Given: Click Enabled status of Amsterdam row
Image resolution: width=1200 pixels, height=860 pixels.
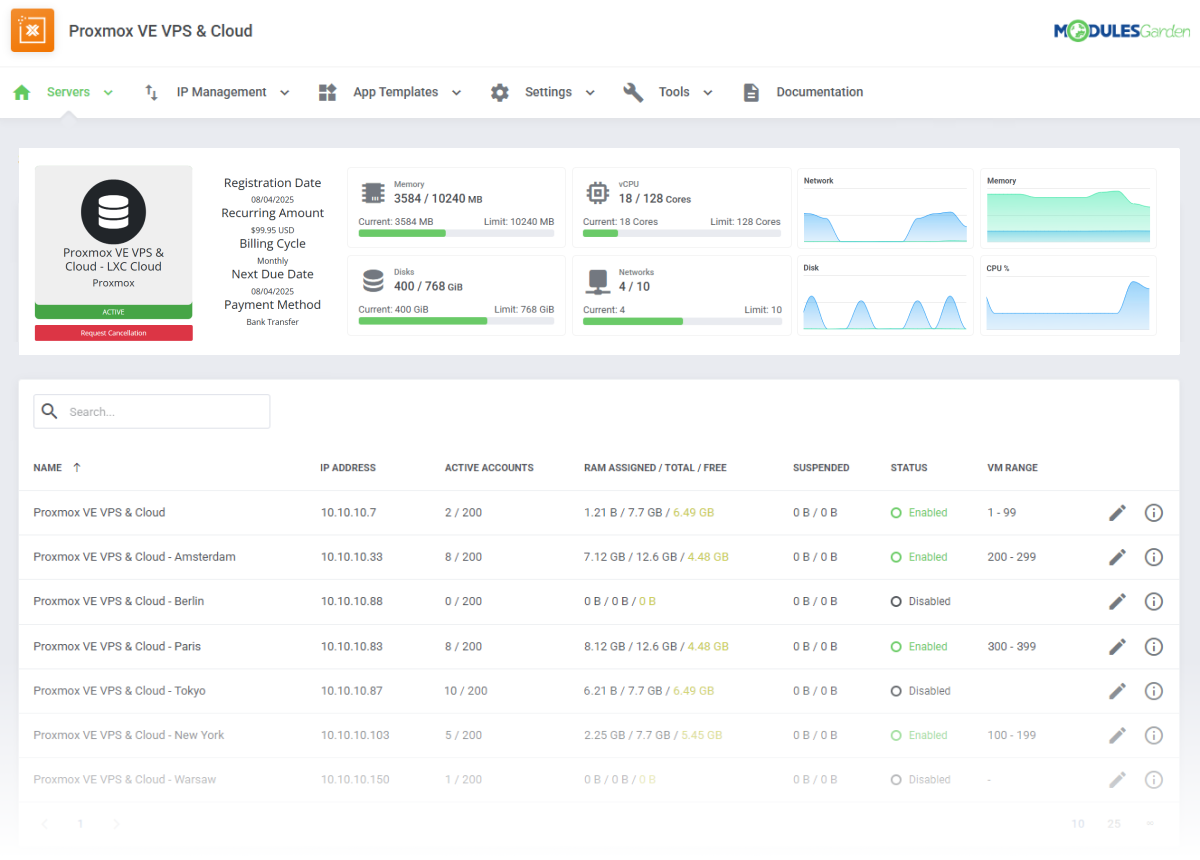Looking at the screenshot, I should click(x=919, y=557).
